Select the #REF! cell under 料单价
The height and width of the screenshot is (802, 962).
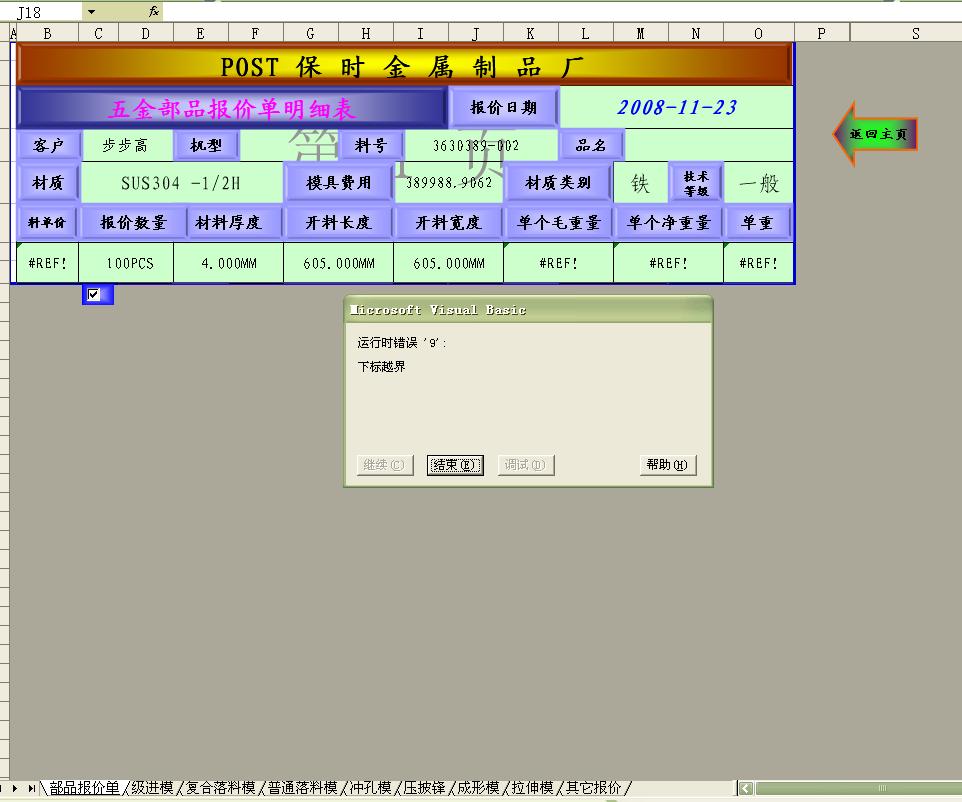click(47, 263)
